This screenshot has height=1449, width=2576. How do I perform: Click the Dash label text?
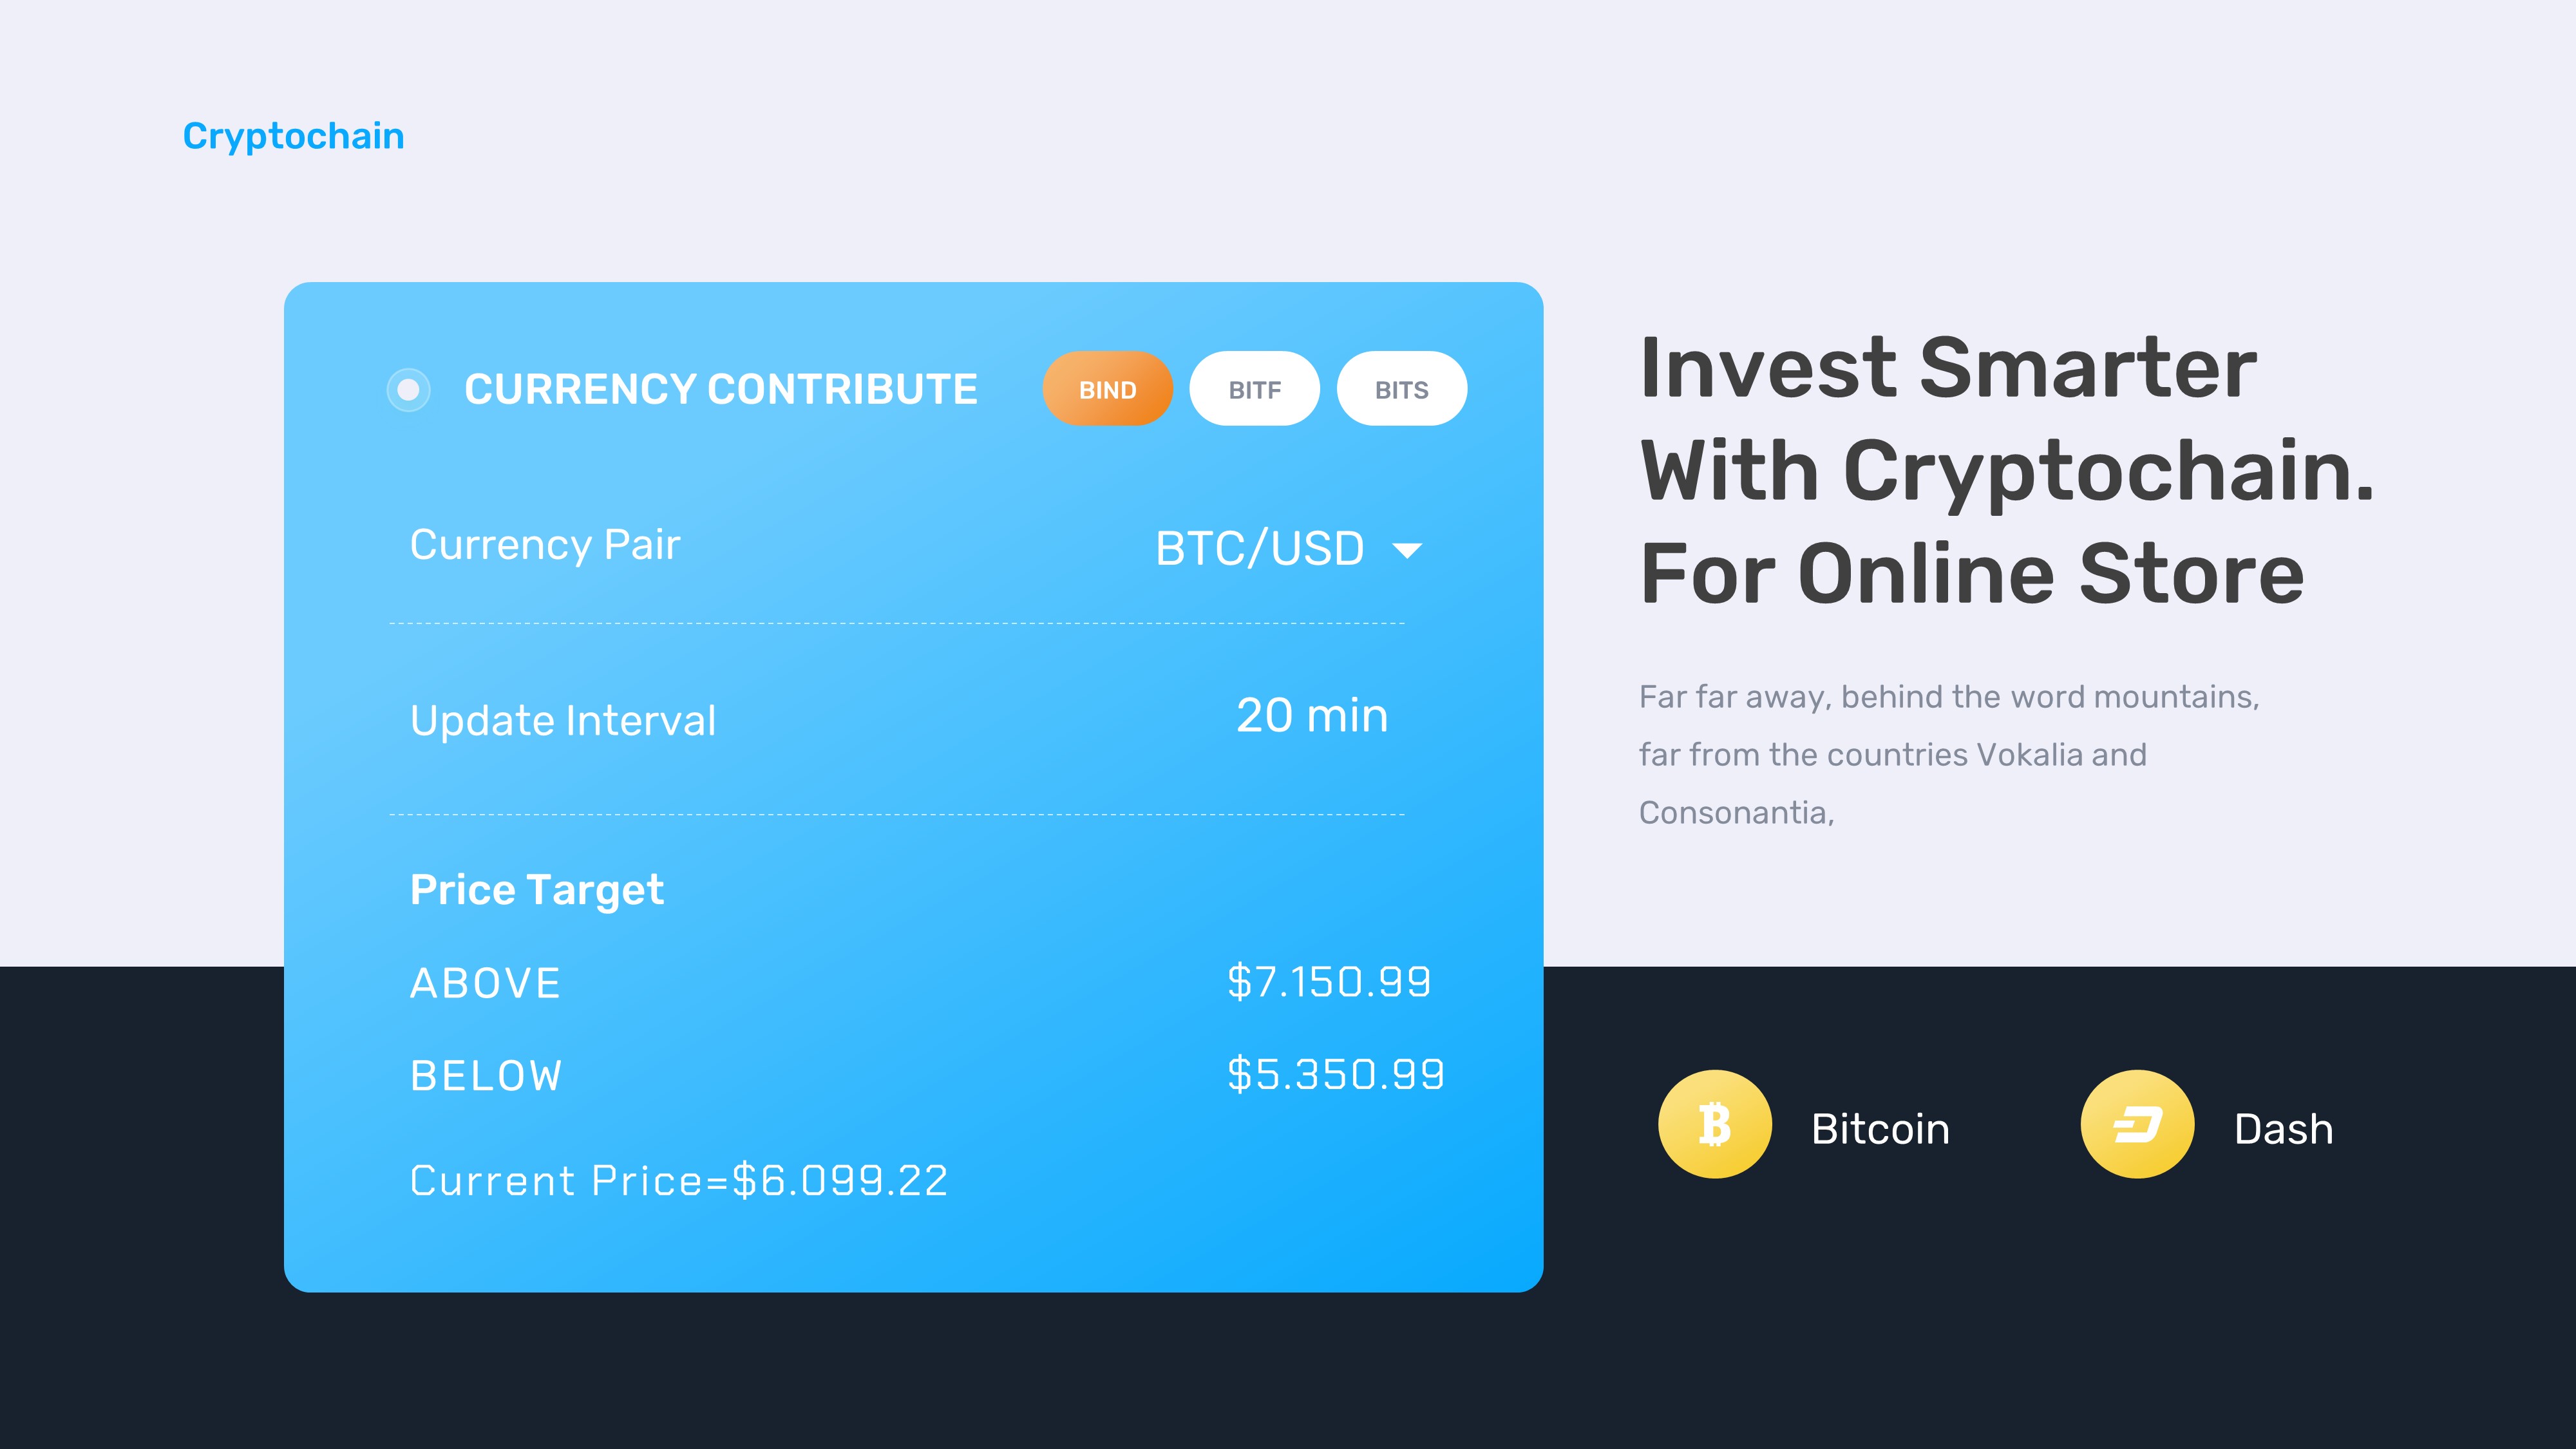pos(2283,1129)
